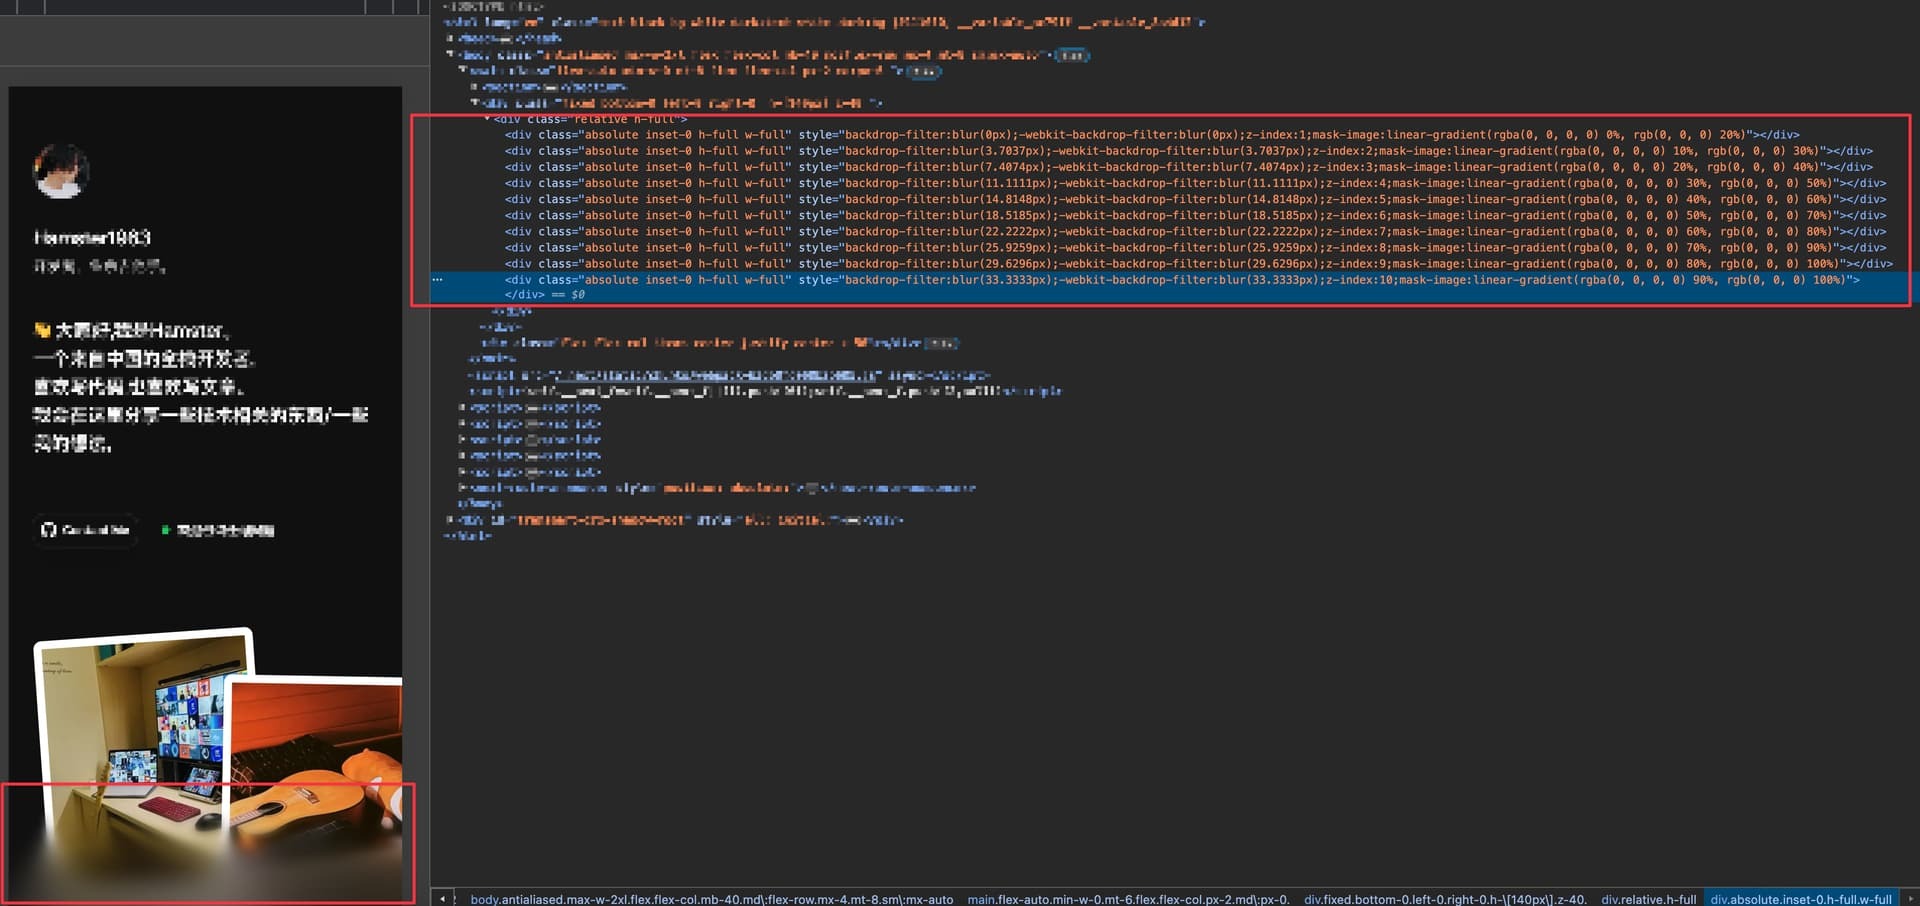Viewport: 1920px width, 906px height.
Task: Collapse the main element node in DOM tree
Action: point(462,71)
